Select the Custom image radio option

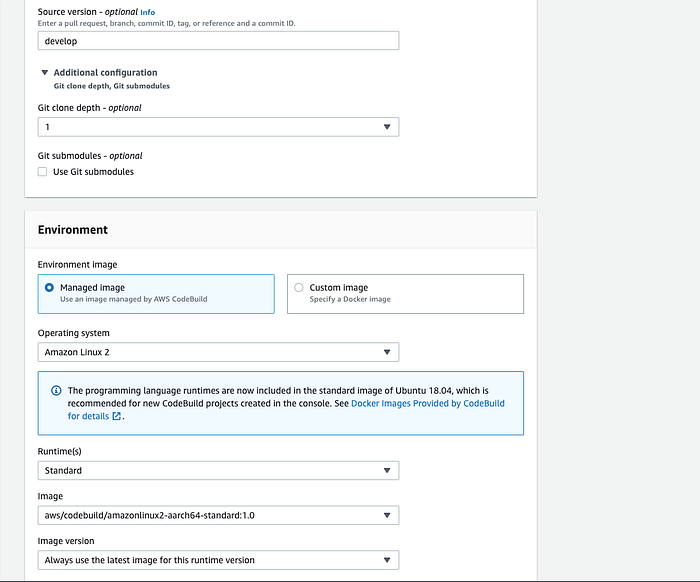[299, 287]
